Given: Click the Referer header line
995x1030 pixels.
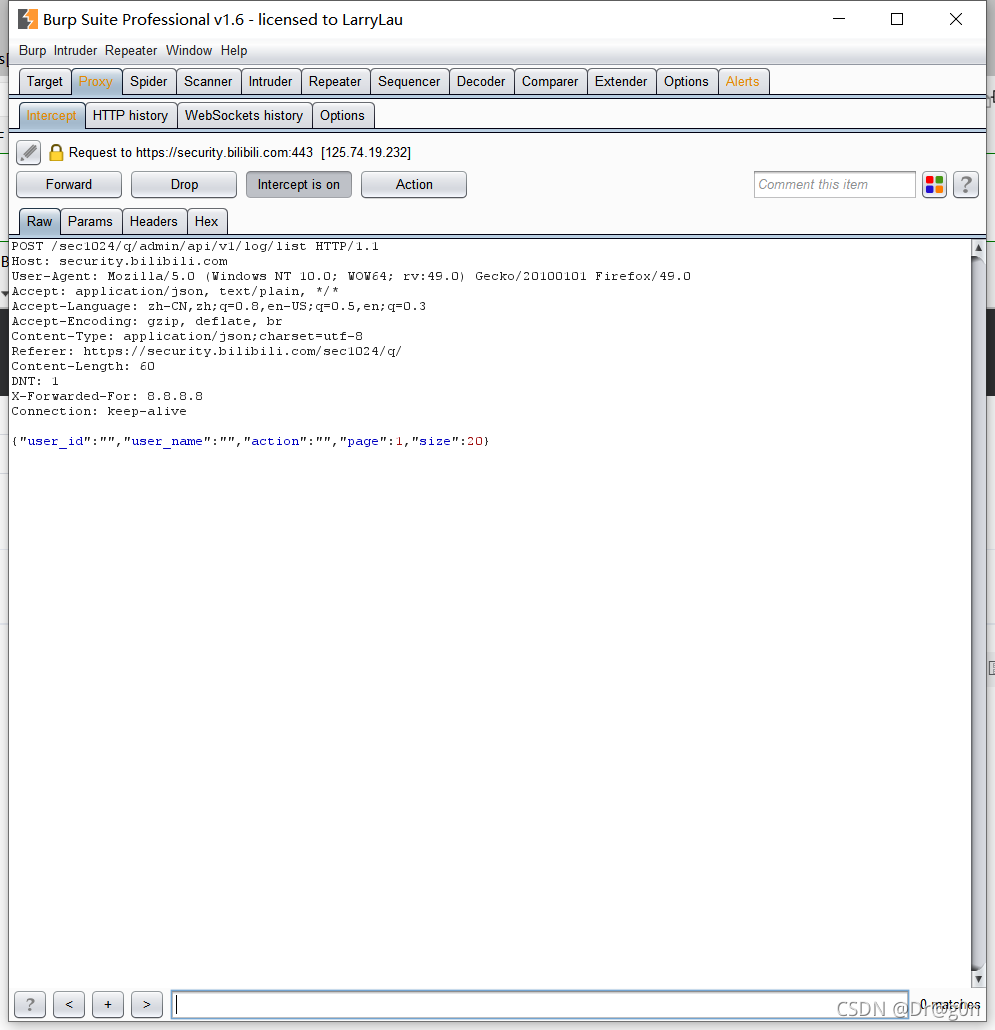Looking at the screenshot, I should (x=206, y=351).
